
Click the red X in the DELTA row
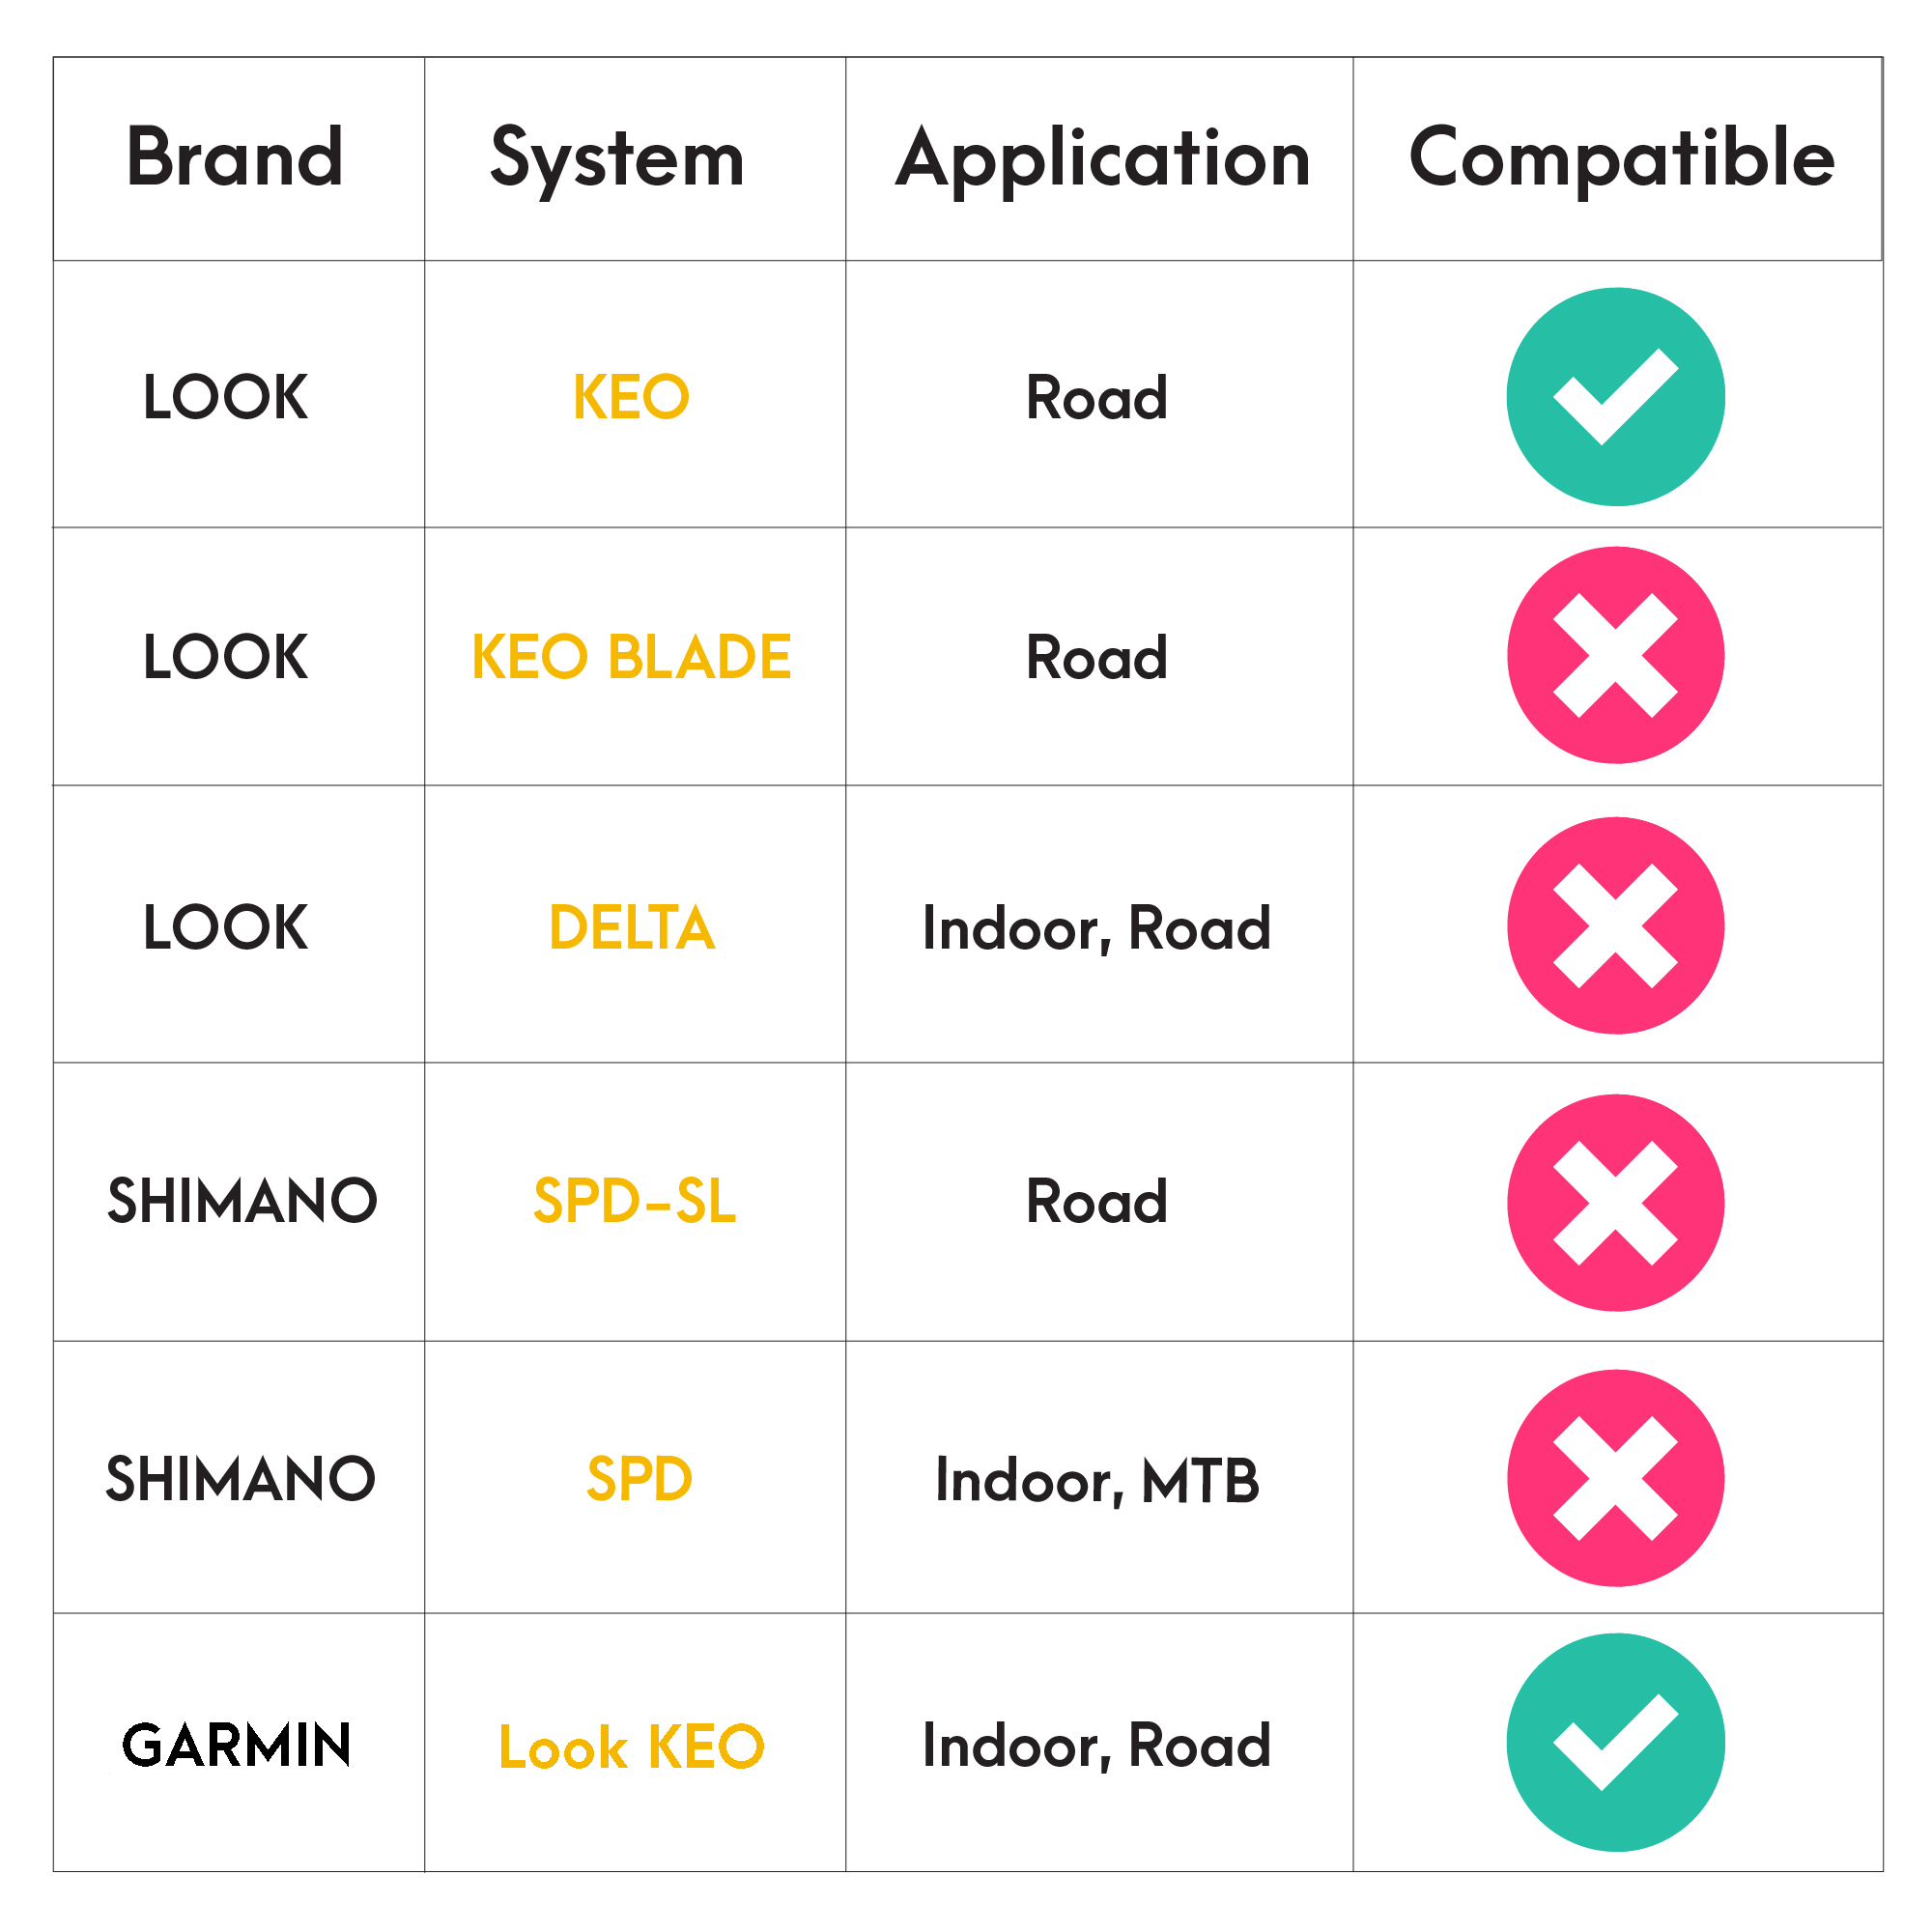click(x=1615, y=925)
